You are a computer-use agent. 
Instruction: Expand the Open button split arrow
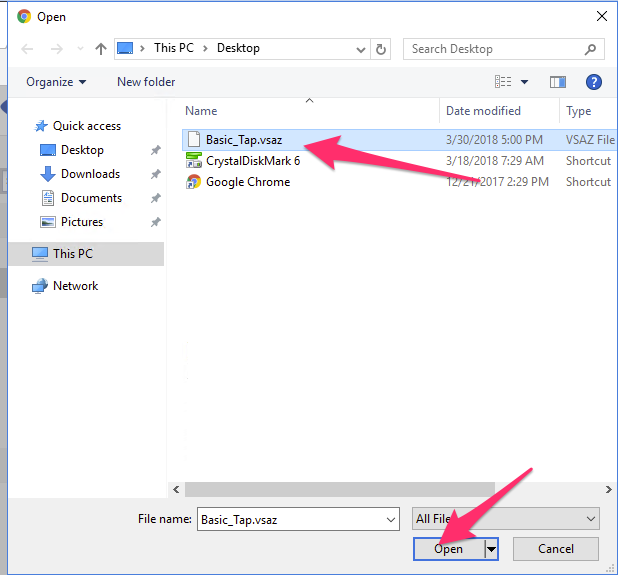491,549
